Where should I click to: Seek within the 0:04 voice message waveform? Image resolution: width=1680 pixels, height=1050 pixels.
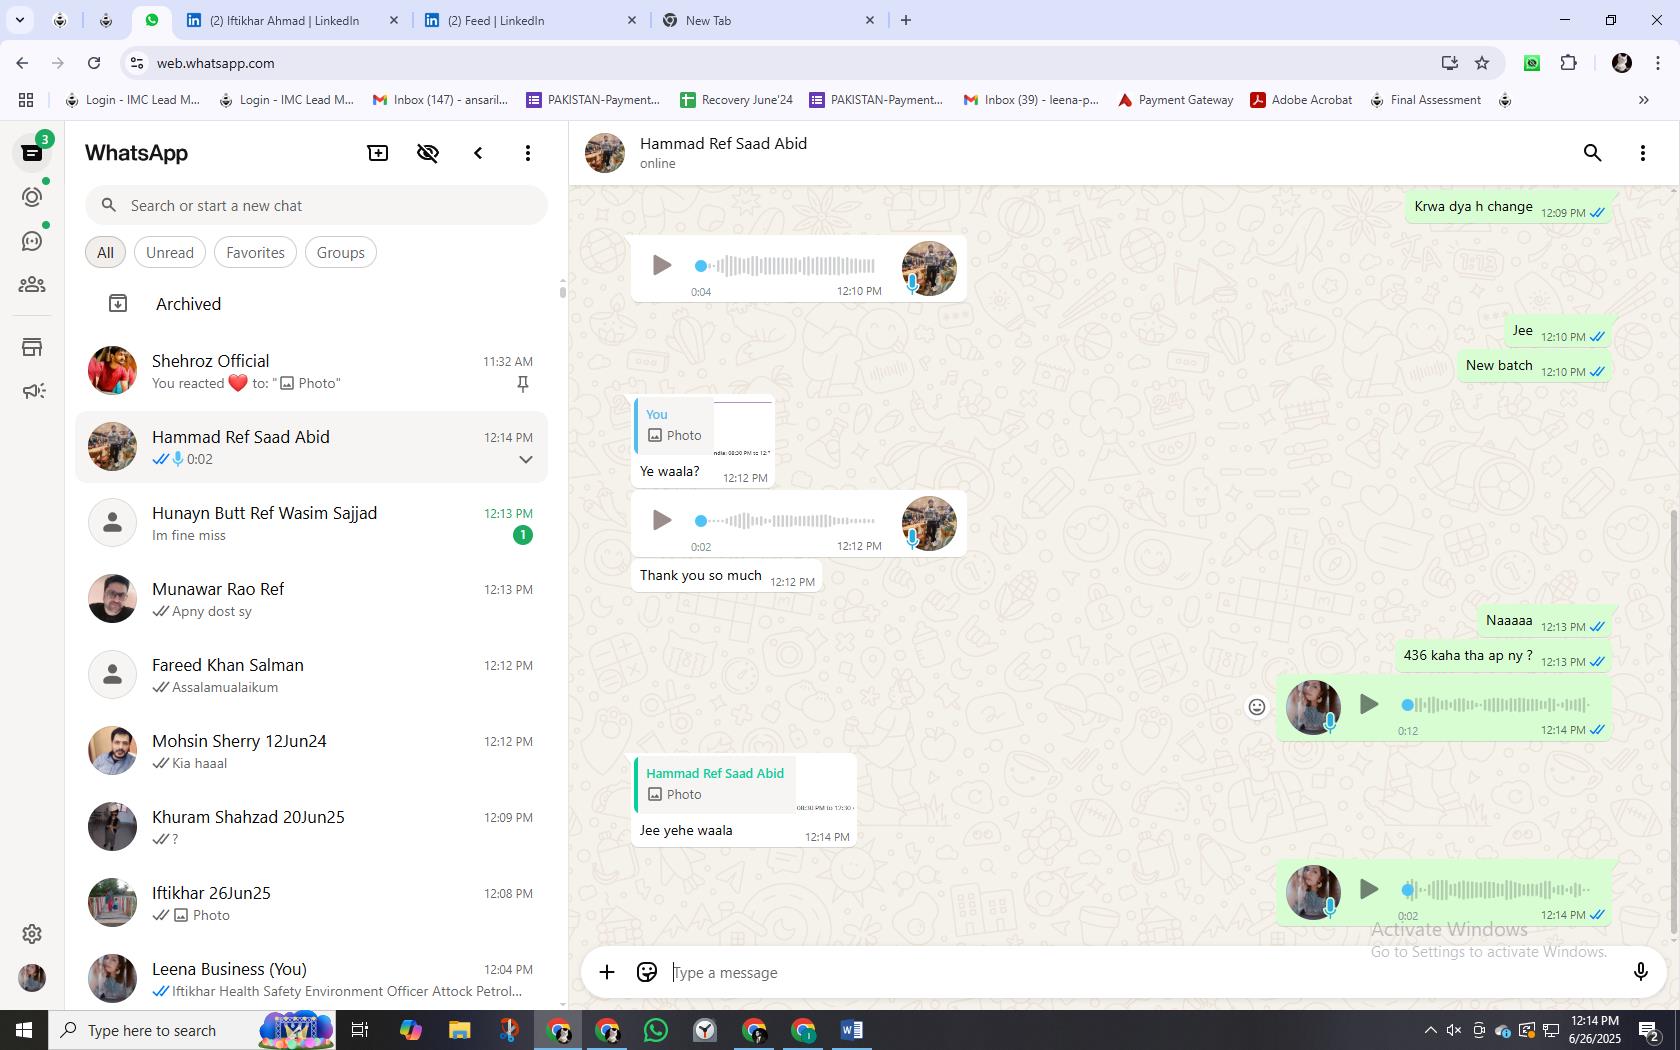786,265
